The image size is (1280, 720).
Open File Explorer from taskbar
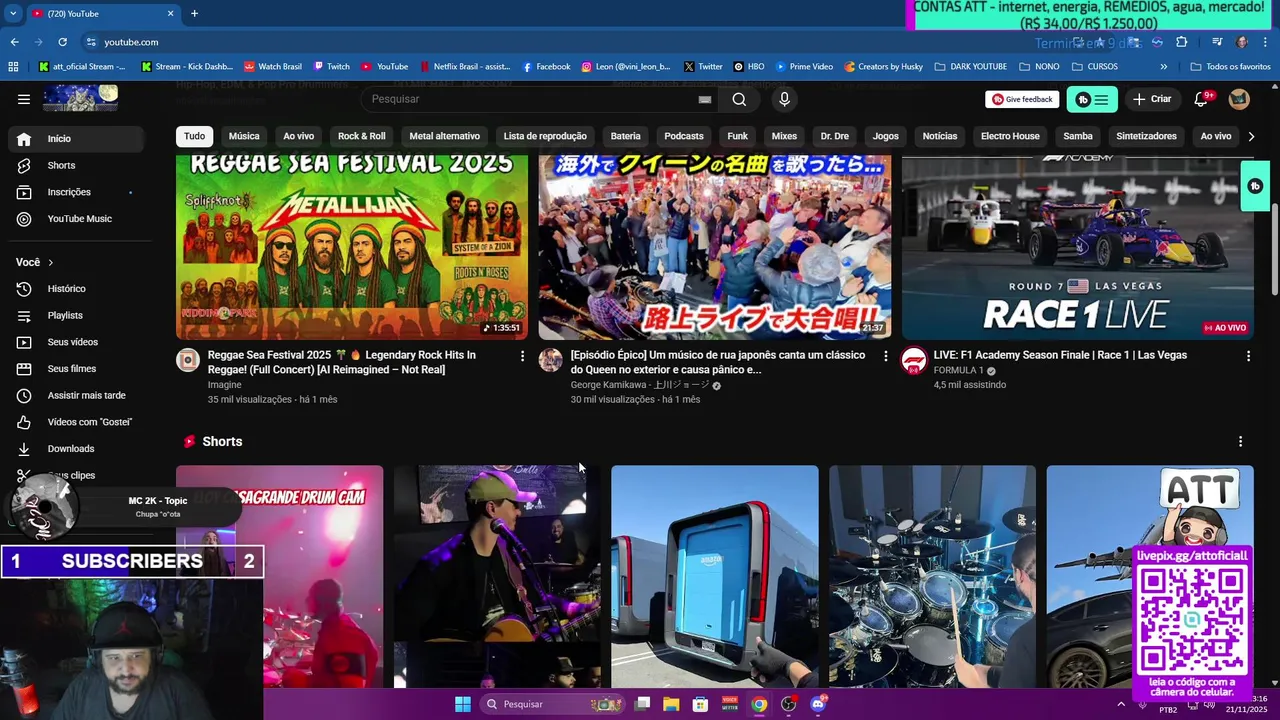tap(671, 704)
